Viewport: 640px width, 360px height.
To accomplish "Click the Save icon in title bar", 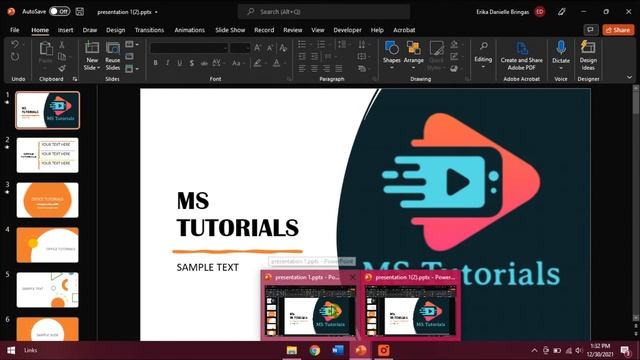I will pyautogui.click(x=80, y=11).
